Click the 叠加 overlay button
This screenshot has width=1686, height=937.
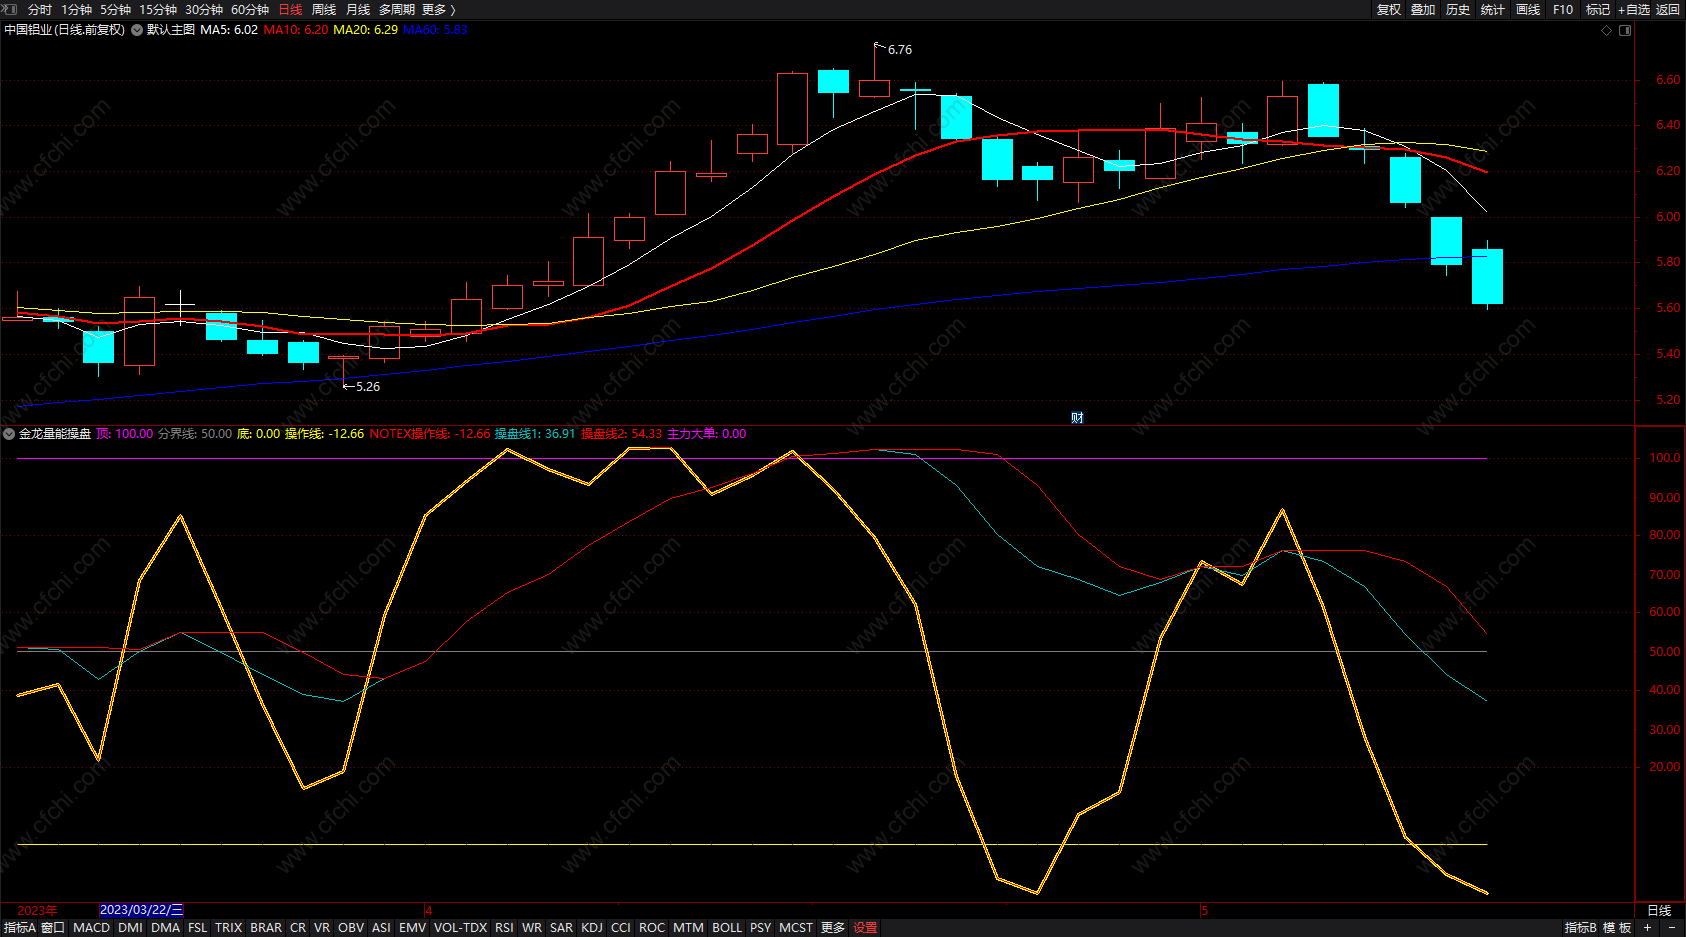point(1423,10)
